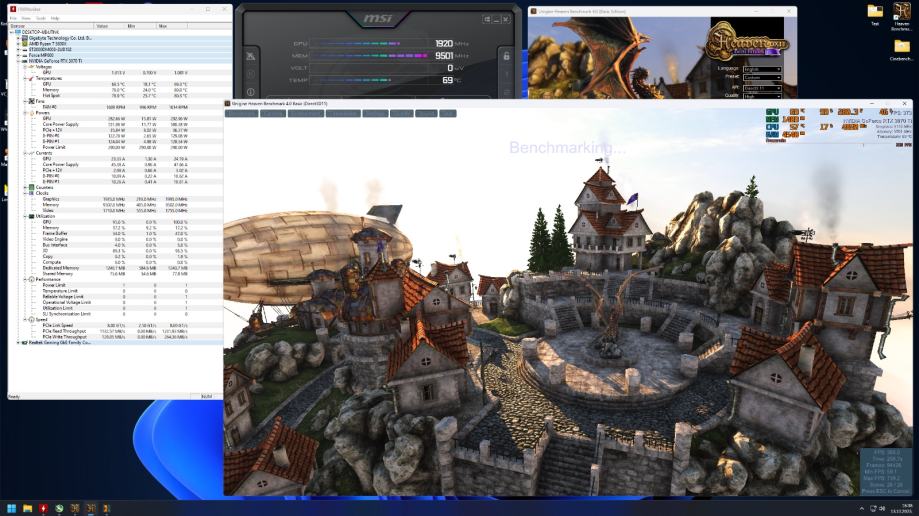Image resolution: width=919 pixels, height=516 pixels.
Task: Click the Temperatures thermometer icon
Action: (x=32, y=78)
